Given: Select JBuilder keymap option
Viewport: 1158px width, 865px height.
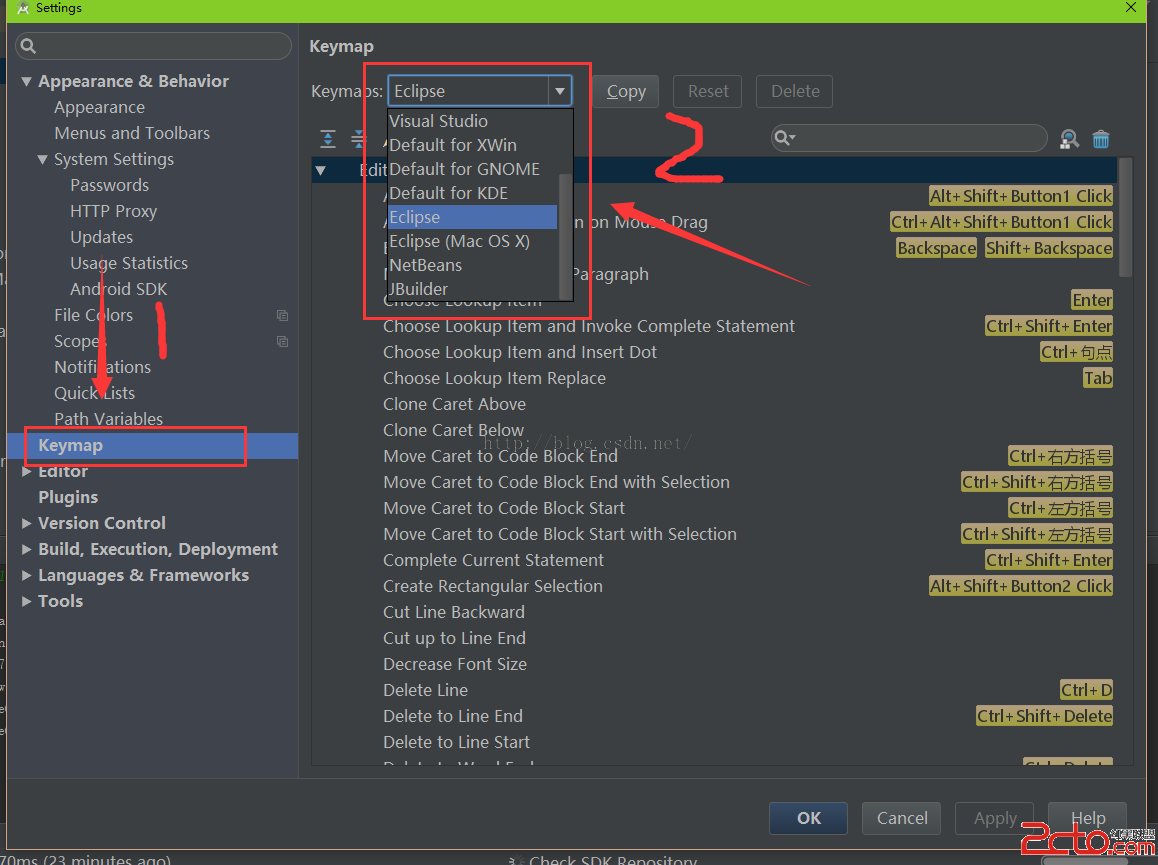Looking at the screenshot, I should tap(473, 289).
